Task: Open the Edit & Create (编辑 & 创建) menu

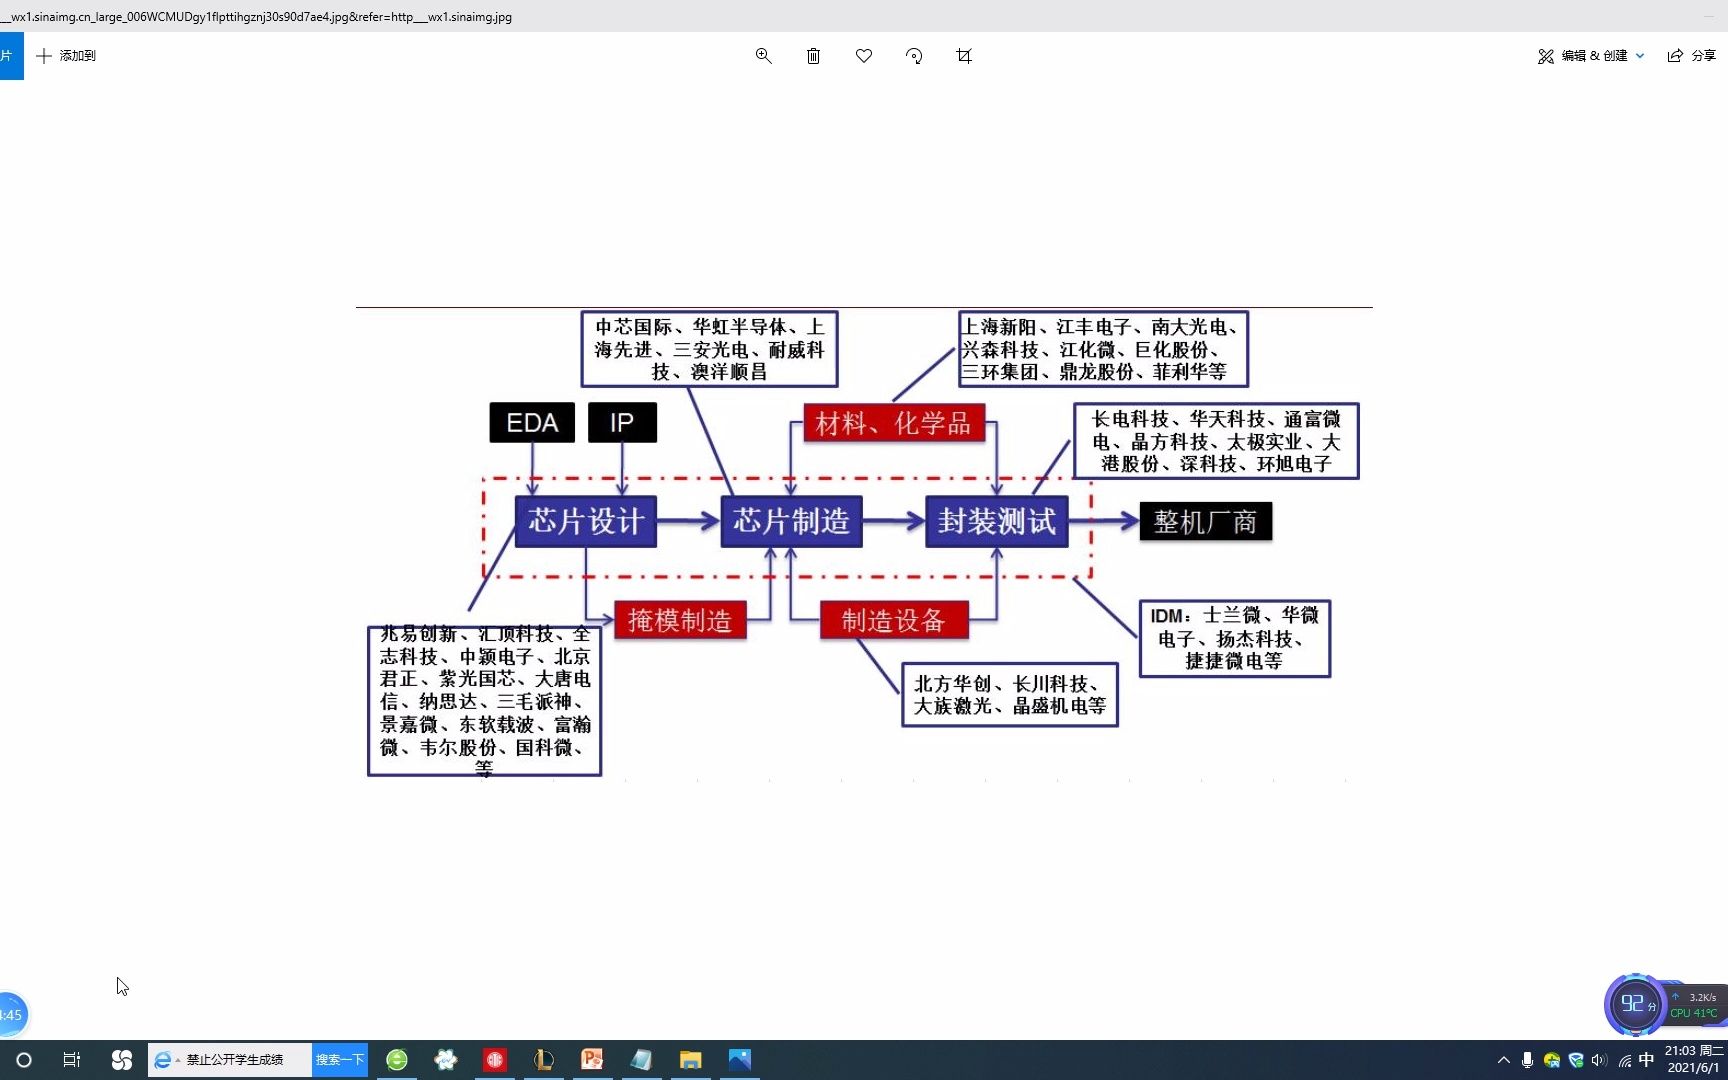Action: click(x=1590, y=56)
